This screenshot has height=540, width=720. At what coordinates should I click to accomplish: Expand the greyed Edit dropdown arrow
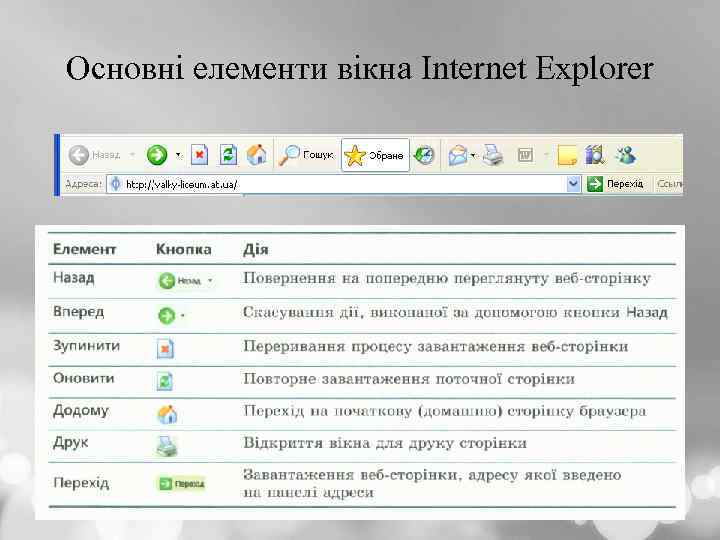546,155
